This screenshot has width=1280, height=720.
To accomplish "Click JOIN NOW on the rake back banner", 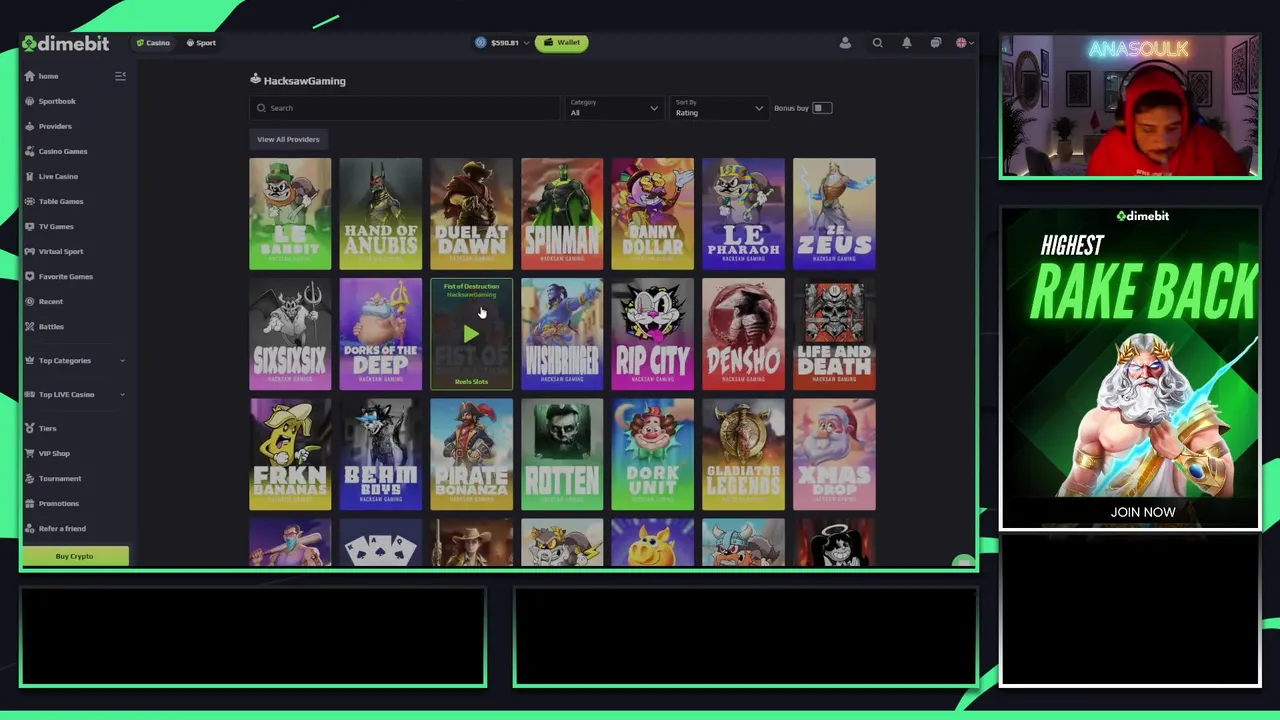I will coord(1142,512).
